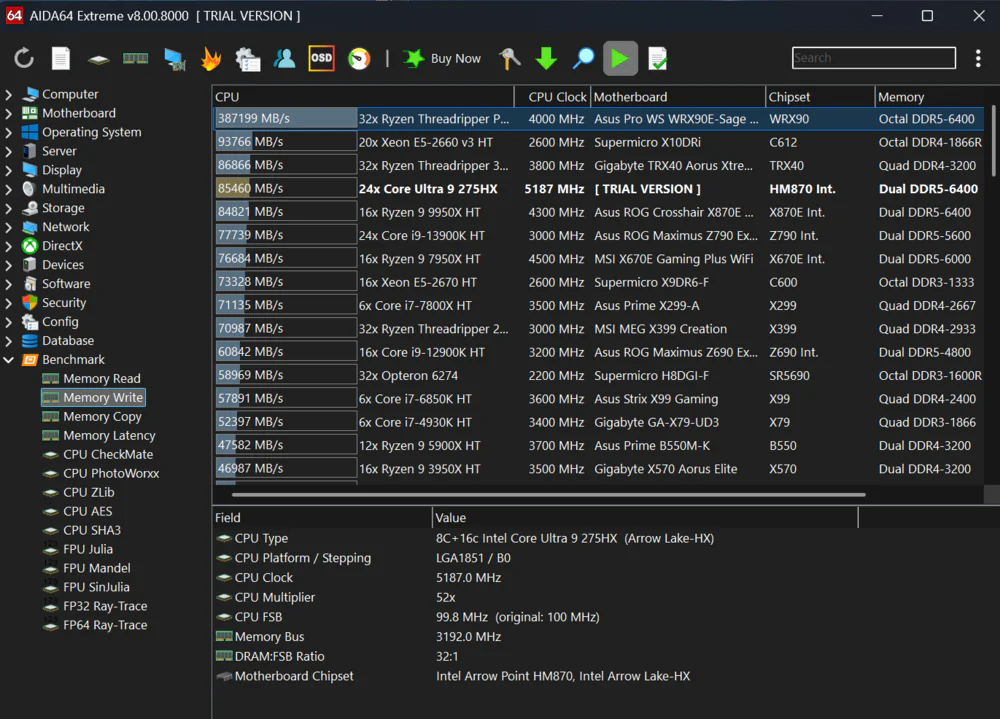Viewport: 1000px width, 719px height.
Task: Select CPU PhotoWorxx benchmark
Action: tap(110, 473)
